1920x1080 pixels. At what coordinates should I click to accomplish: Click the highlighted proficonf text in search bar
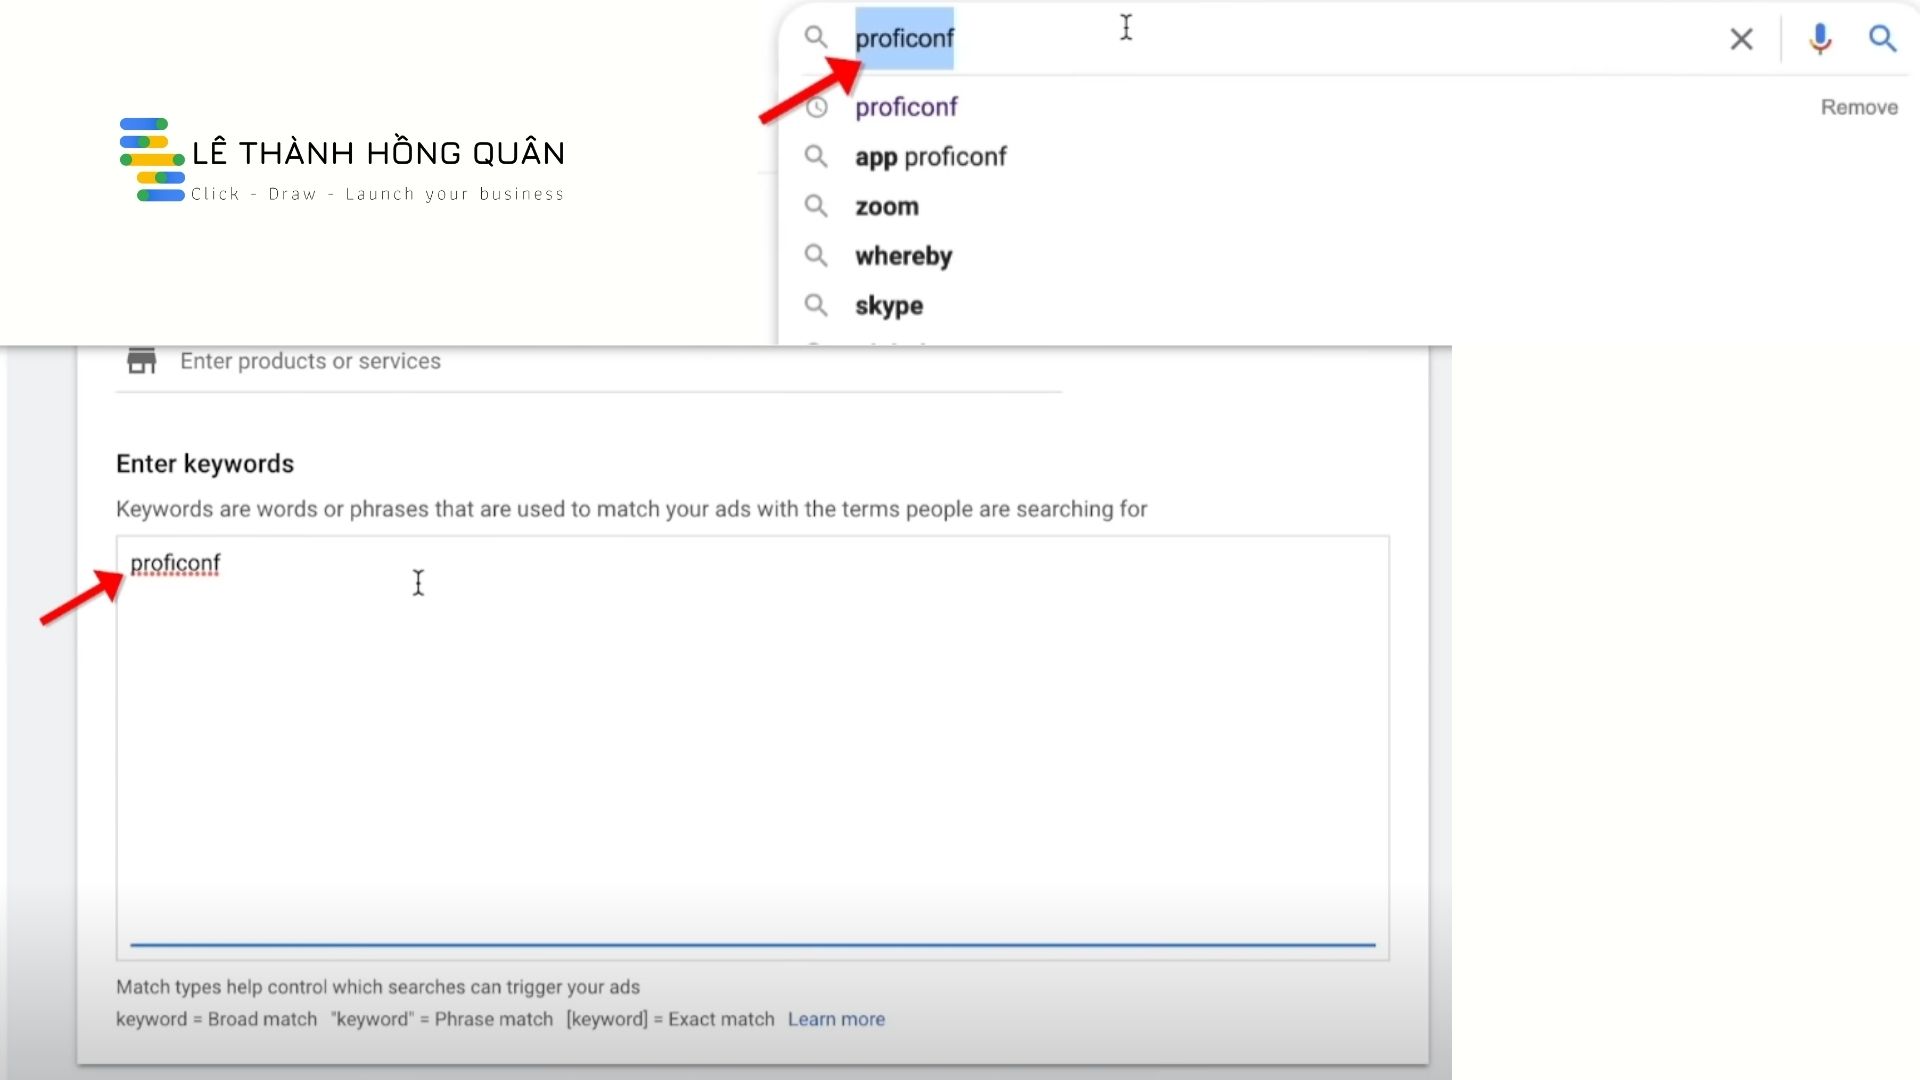(903, 39)
